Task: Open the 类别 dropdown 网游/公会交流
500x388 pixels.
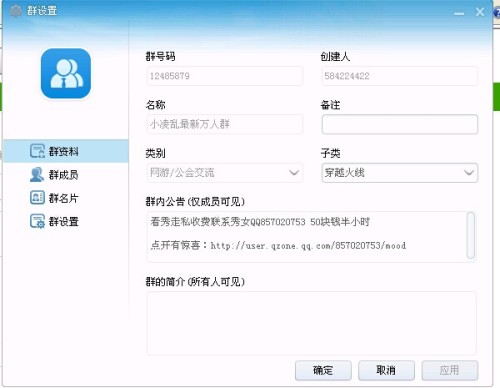Action: click(x=225, y=173)
